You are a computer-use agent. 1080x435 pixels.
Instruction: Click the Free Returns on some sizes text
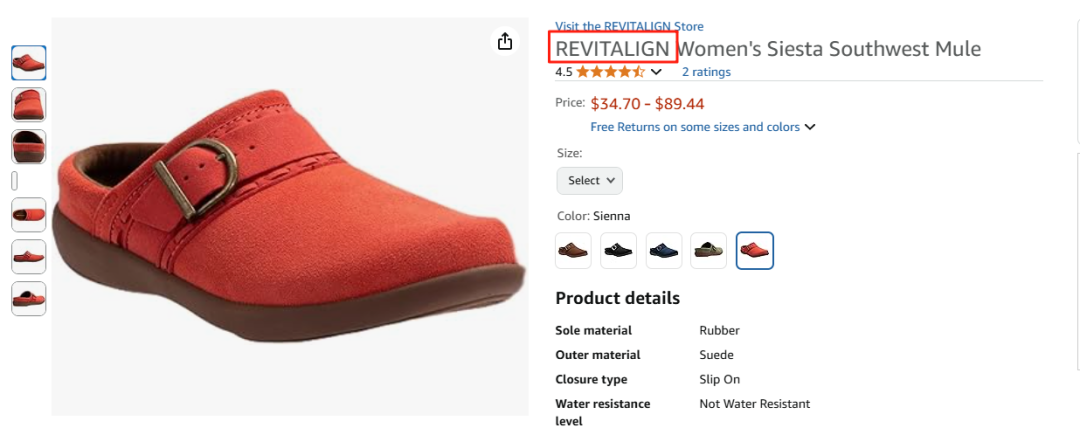click(695, 127)
